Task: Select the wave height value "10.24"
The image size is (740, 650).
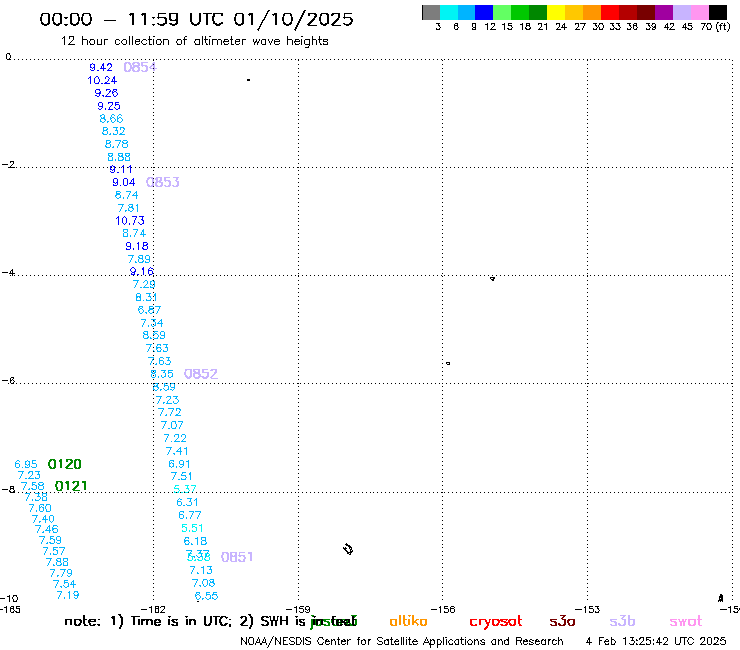Action: [x=102, y=80]
